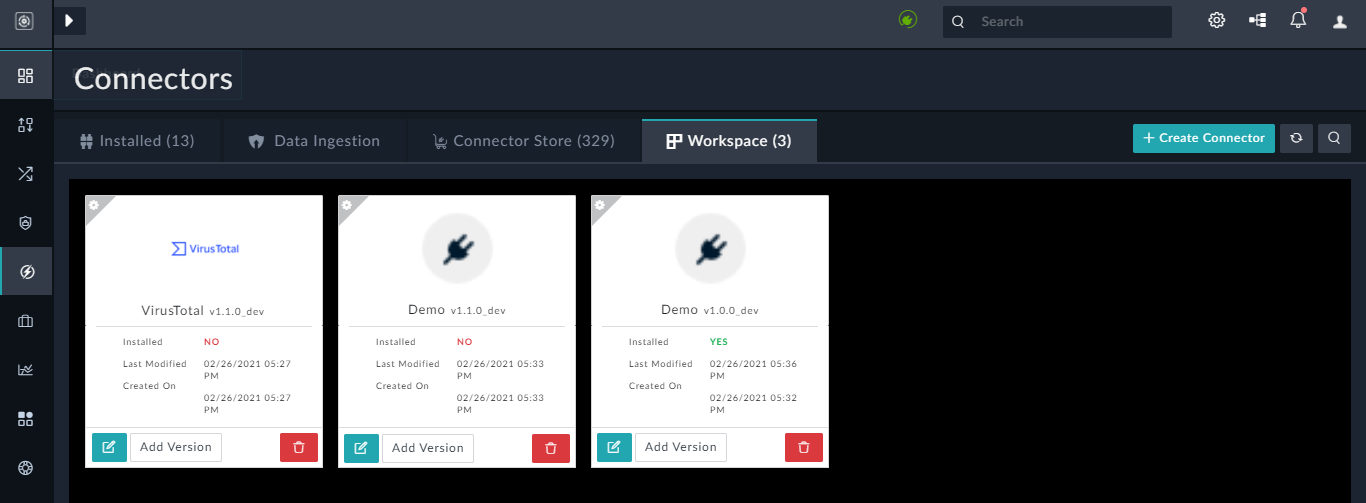
Task: Open the hierarchy tree icon in the header
Action: [x=1258, y=20]
